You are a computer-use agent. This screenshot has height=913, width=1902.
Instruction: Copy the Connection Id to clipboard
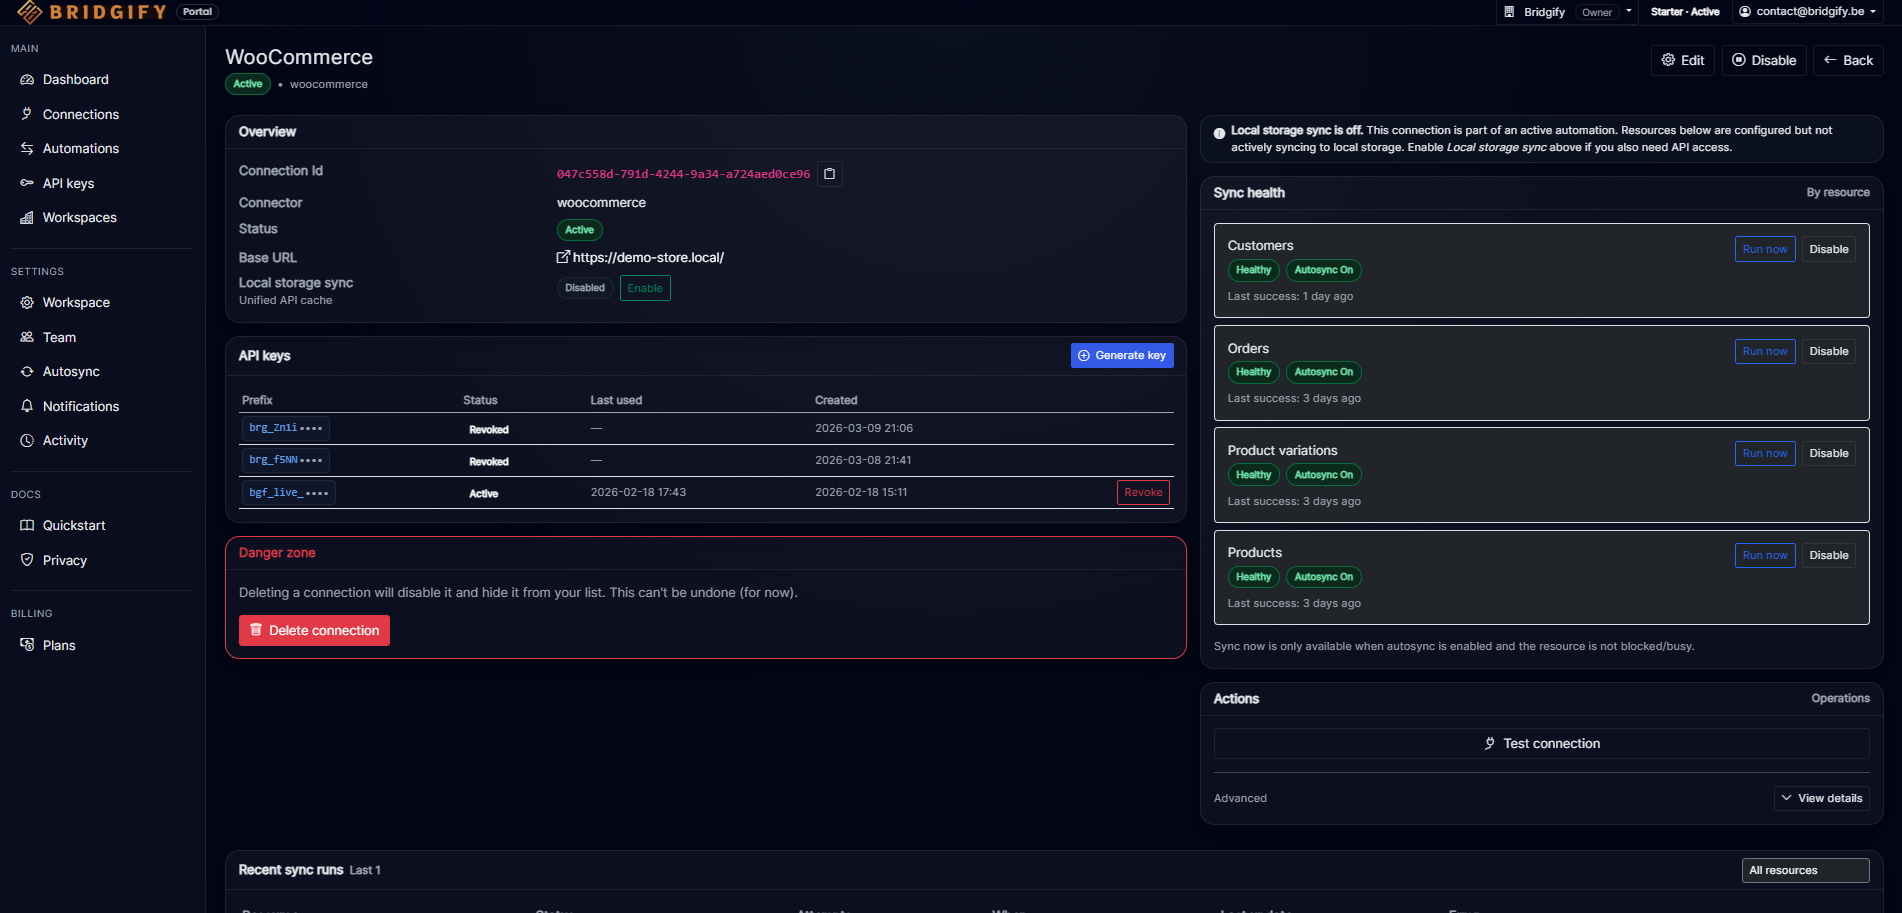[829, 174]
